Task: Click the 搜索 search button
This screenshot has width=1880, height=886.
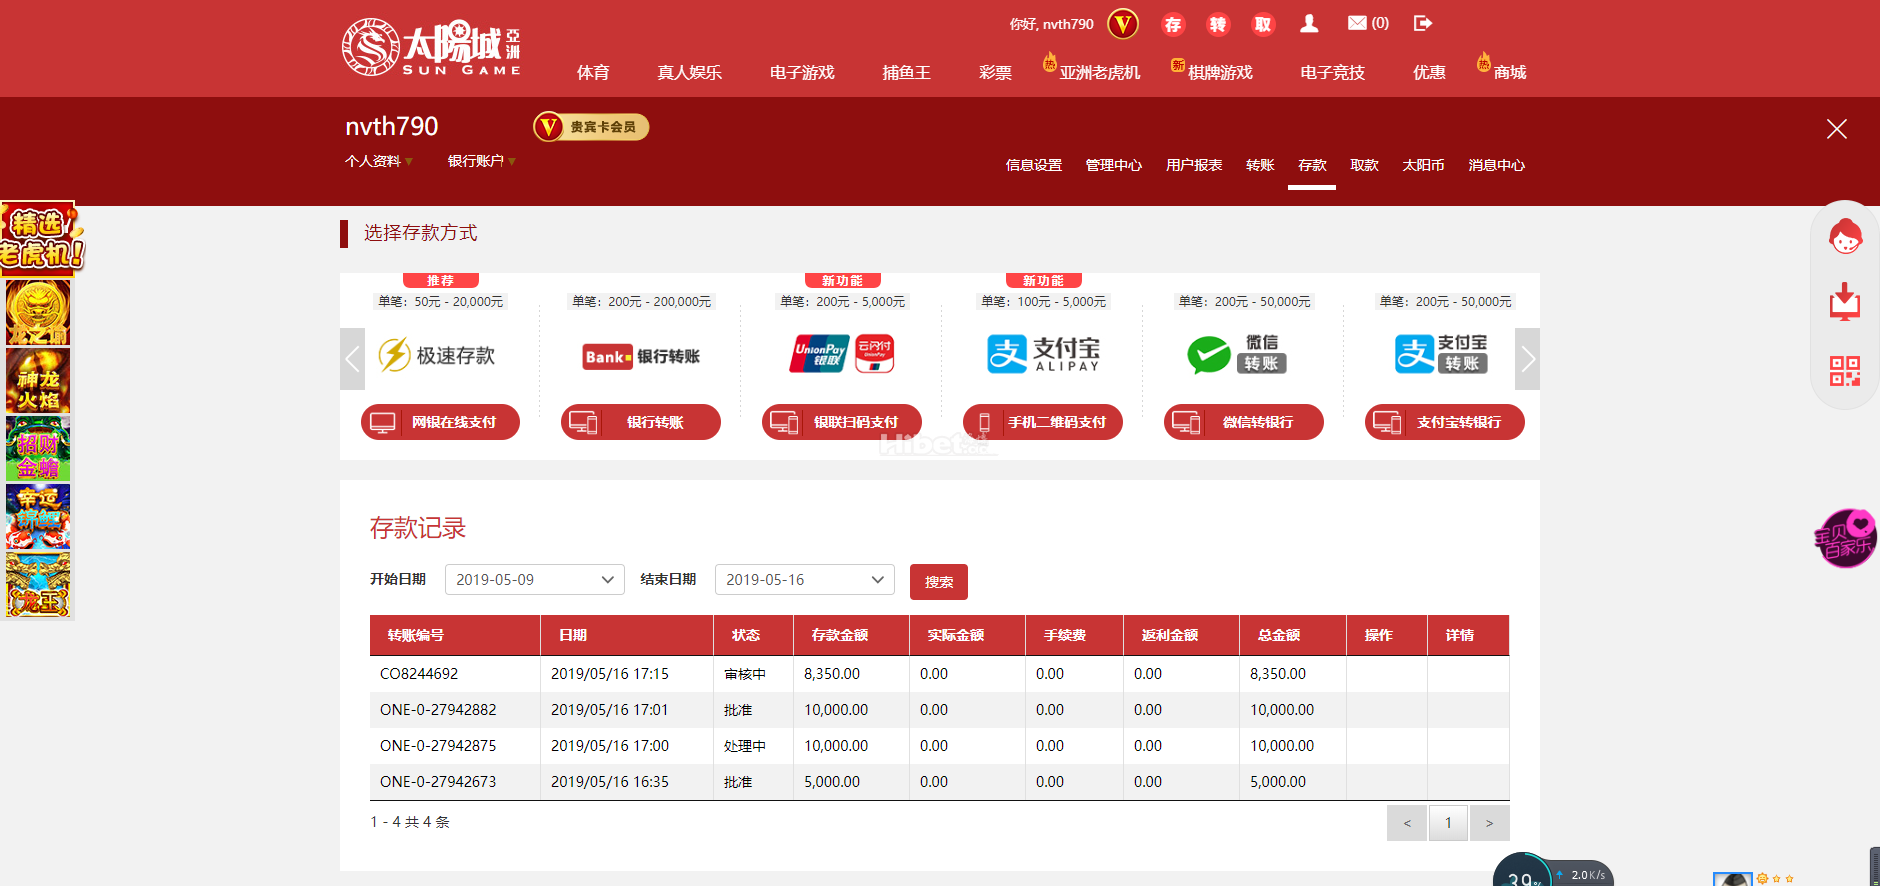Action: click(x=938, y=582)
